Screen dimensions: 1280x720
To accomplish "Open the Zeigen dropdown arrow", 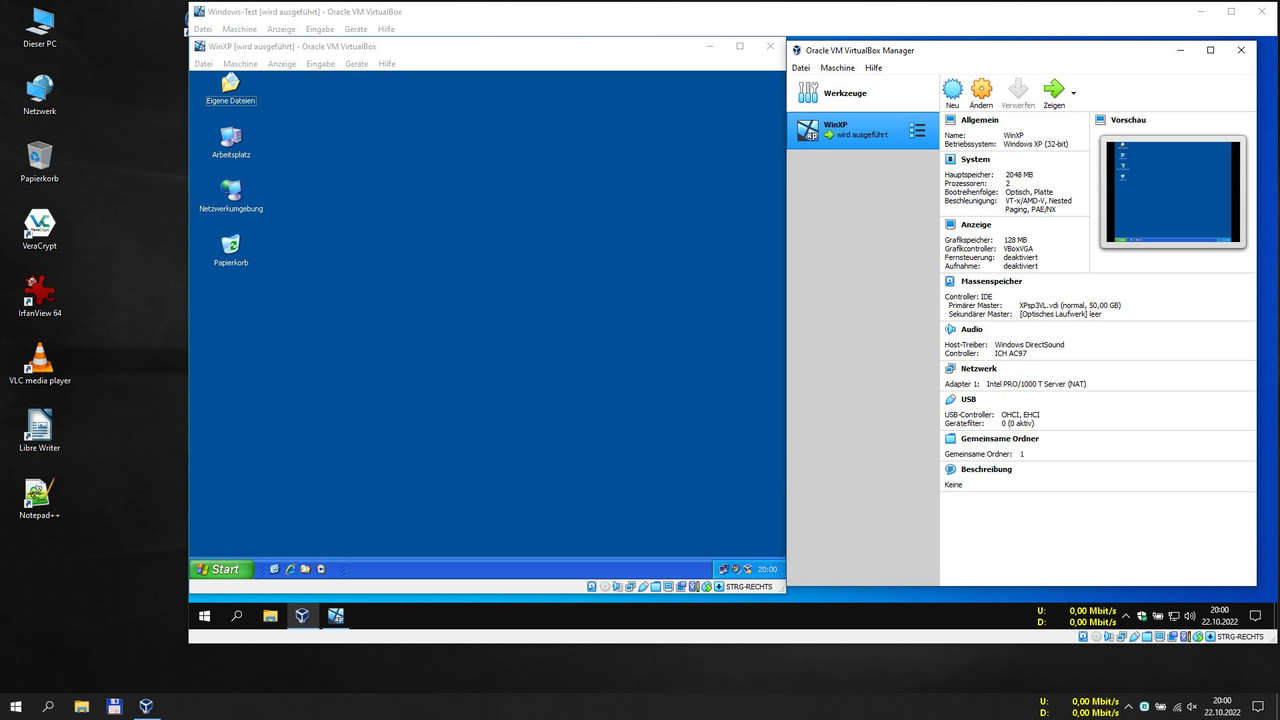I will [x=1073, y=94].
